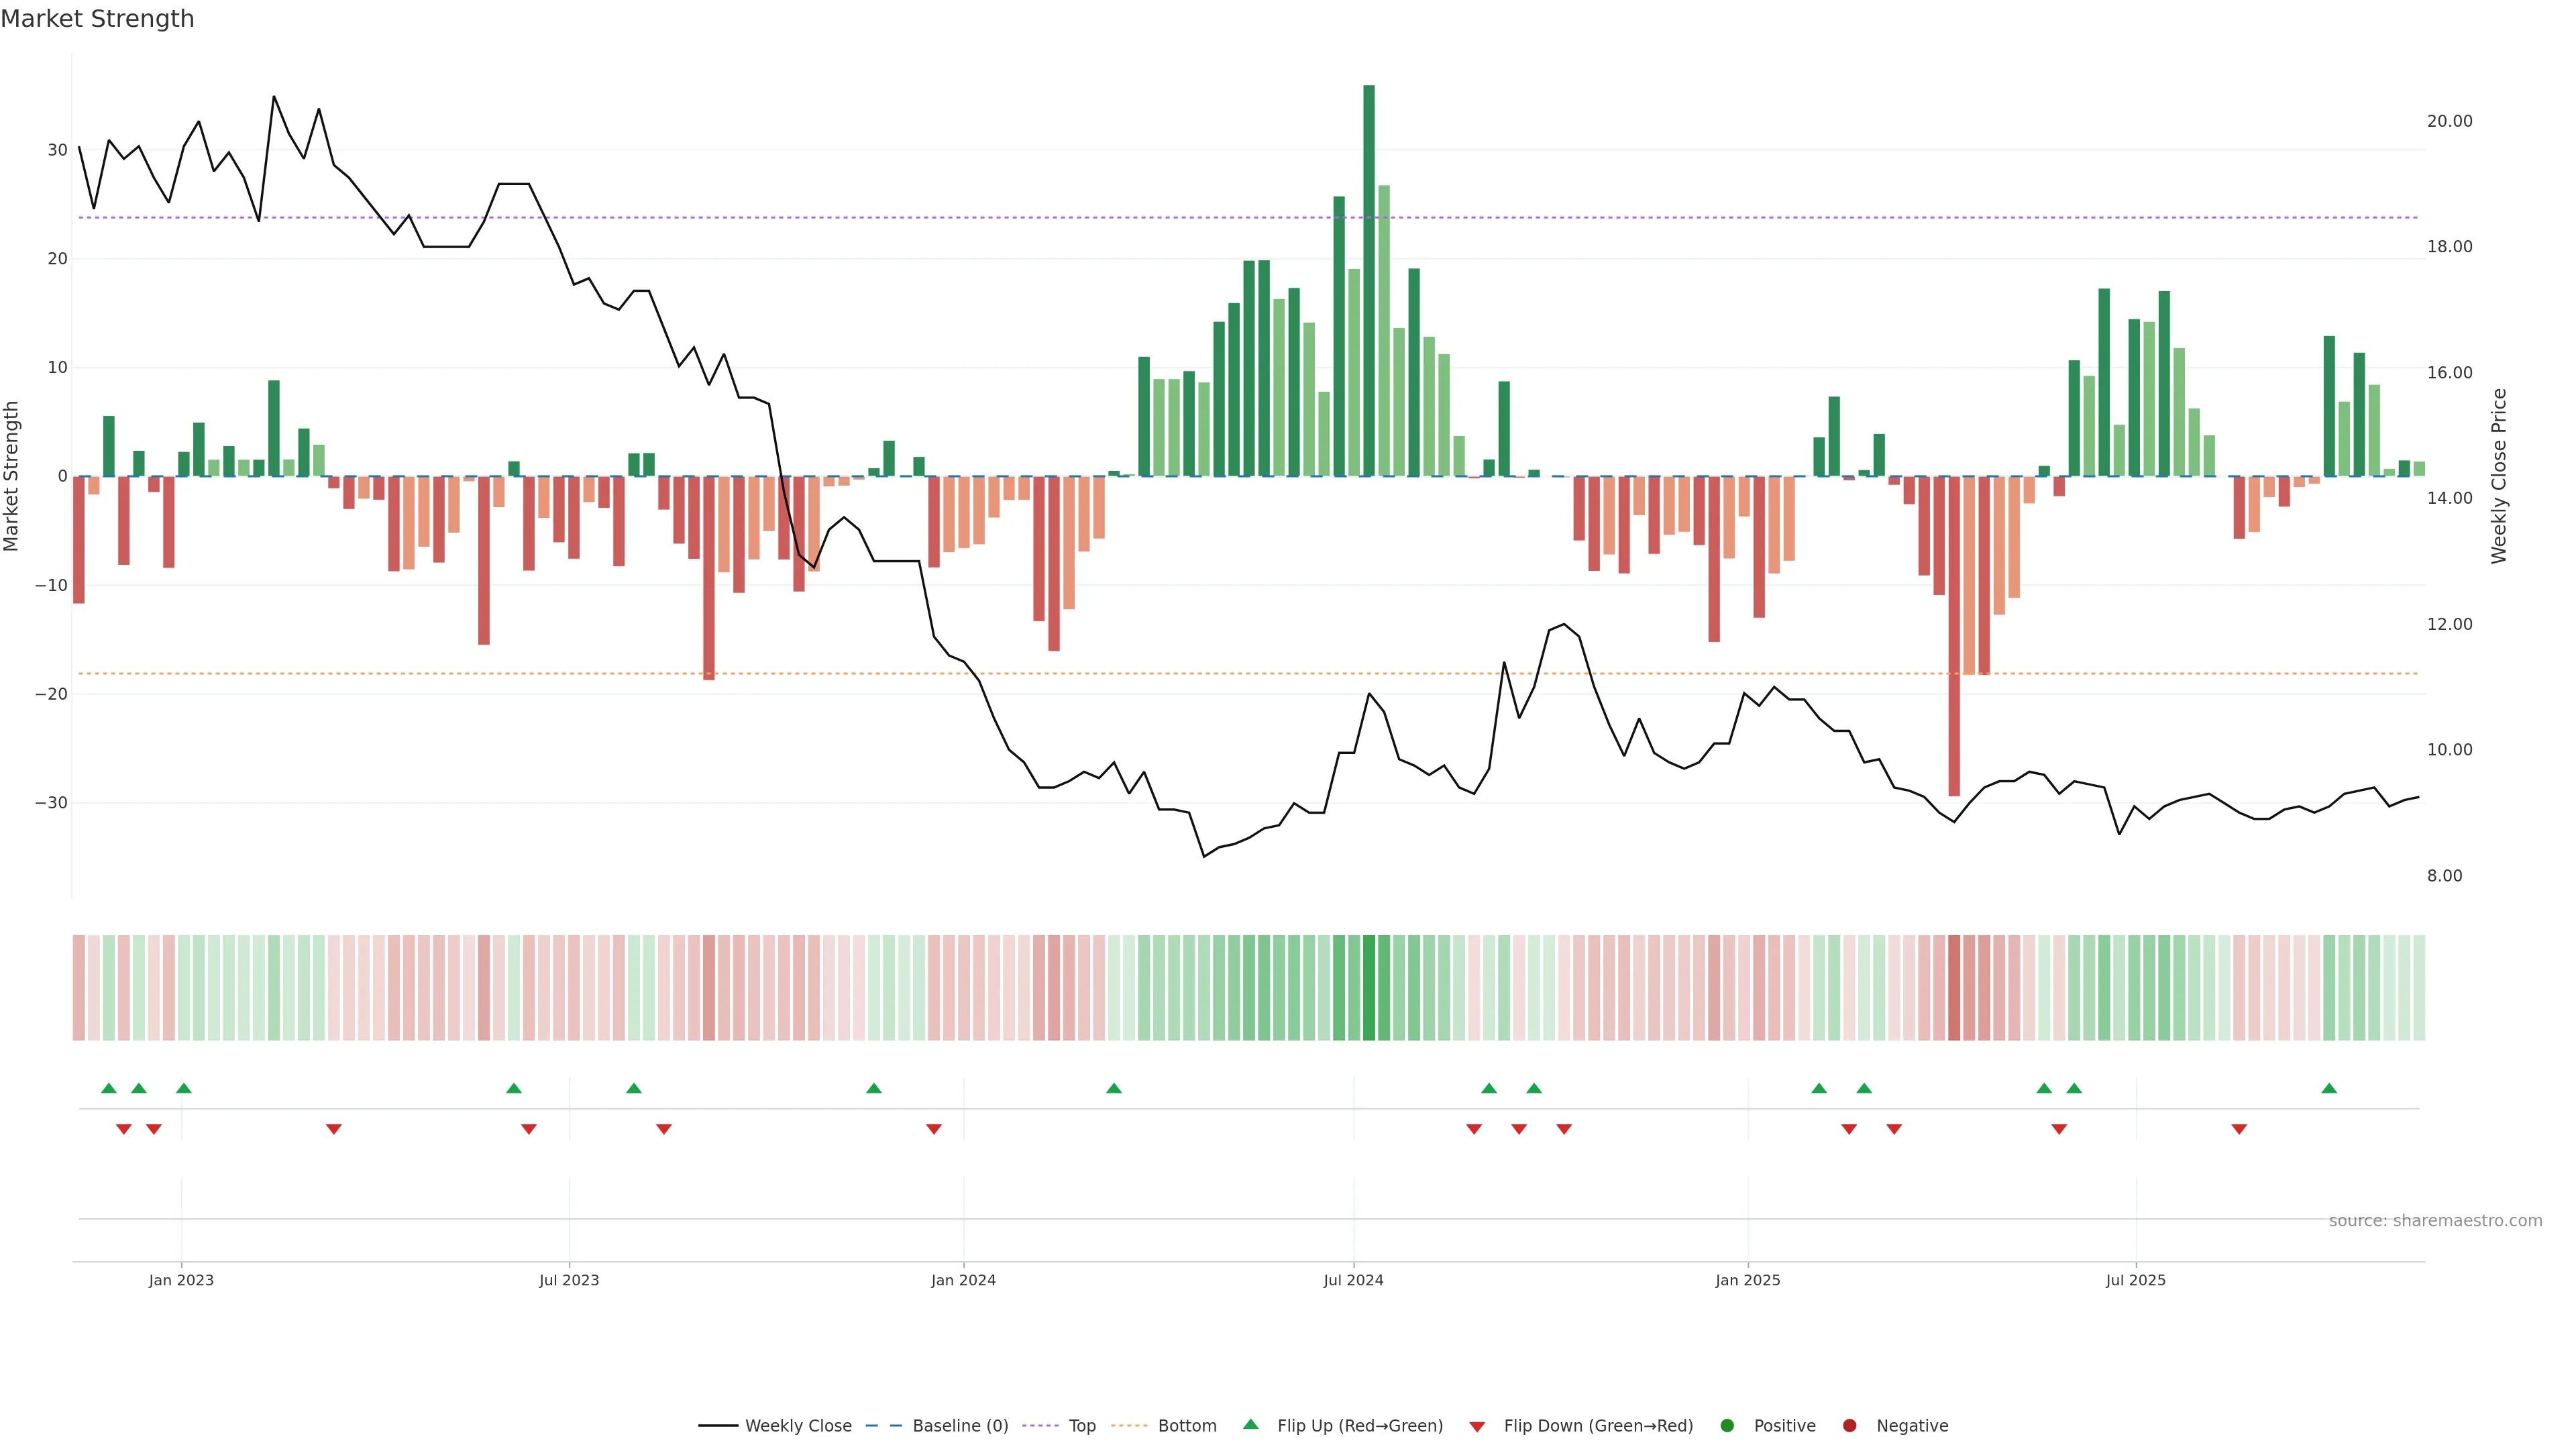The image size is (2576, 1449).
Task: Click the Flip Down red triangle legend icon
Action: [x=1477, y=1427]
